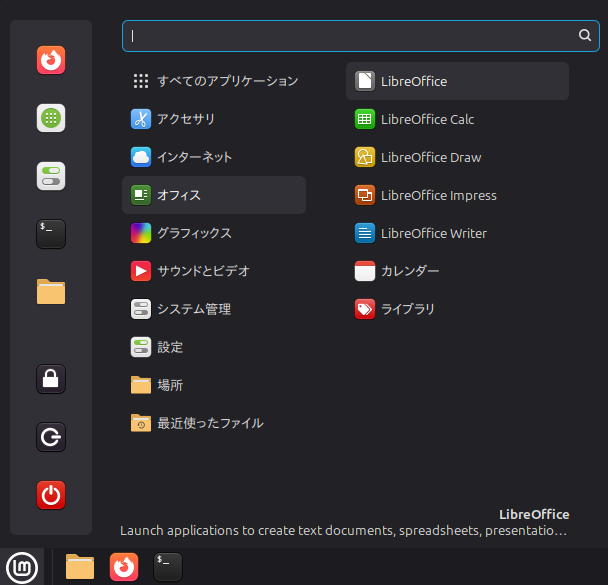
Task: Click the cloud インターネット icon
Action: click(x=141, y=157)
